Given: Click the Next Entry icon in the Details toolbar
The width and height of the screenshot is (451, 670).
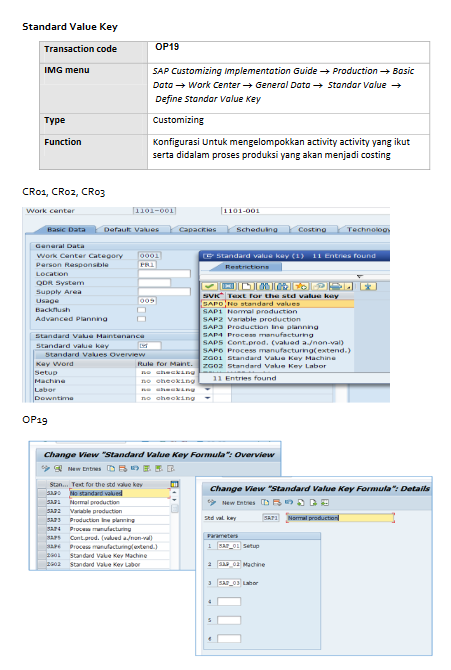Looking at the screenshot, I should click(x=313, y=502).
